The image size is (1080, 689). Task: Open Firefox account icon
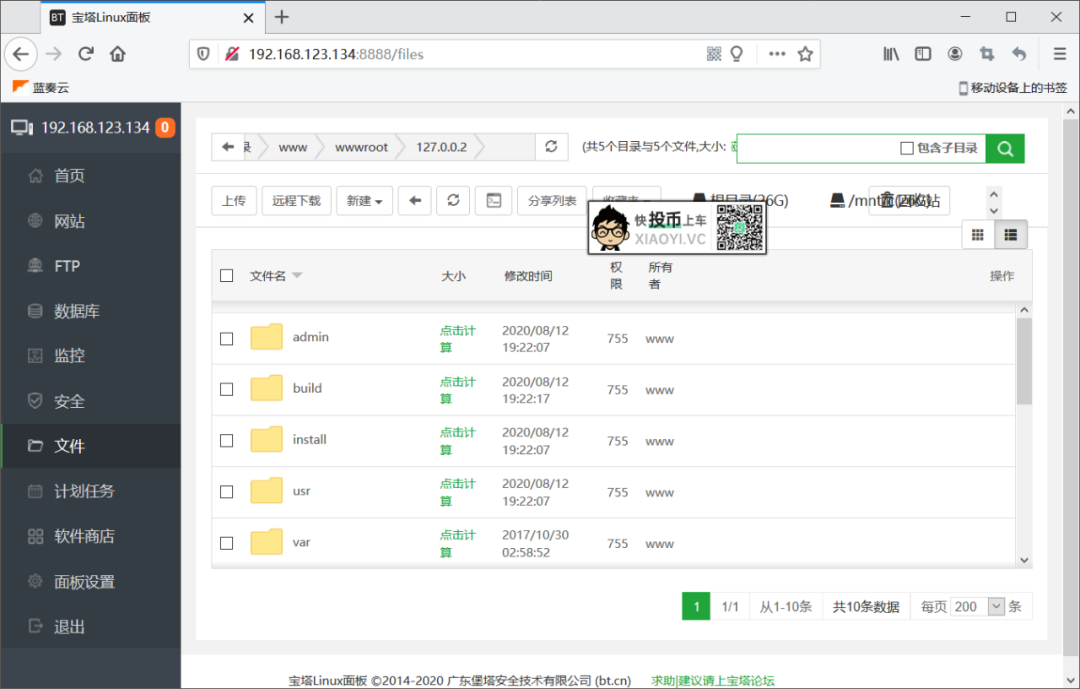[955, 54]
